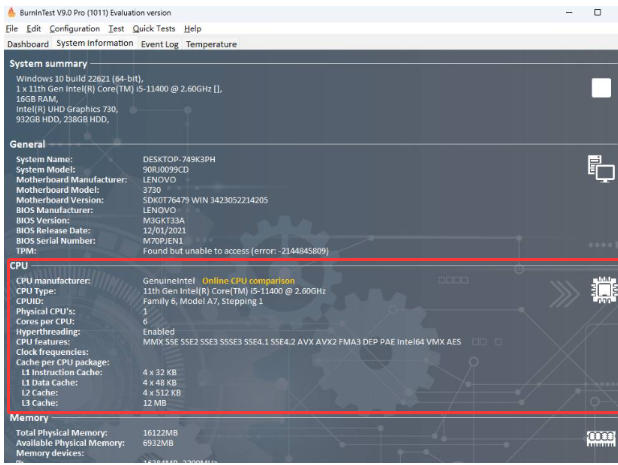Screen dimensions: 618x465
Task: Click the white square icon in System summary
Action: point(600,88)
